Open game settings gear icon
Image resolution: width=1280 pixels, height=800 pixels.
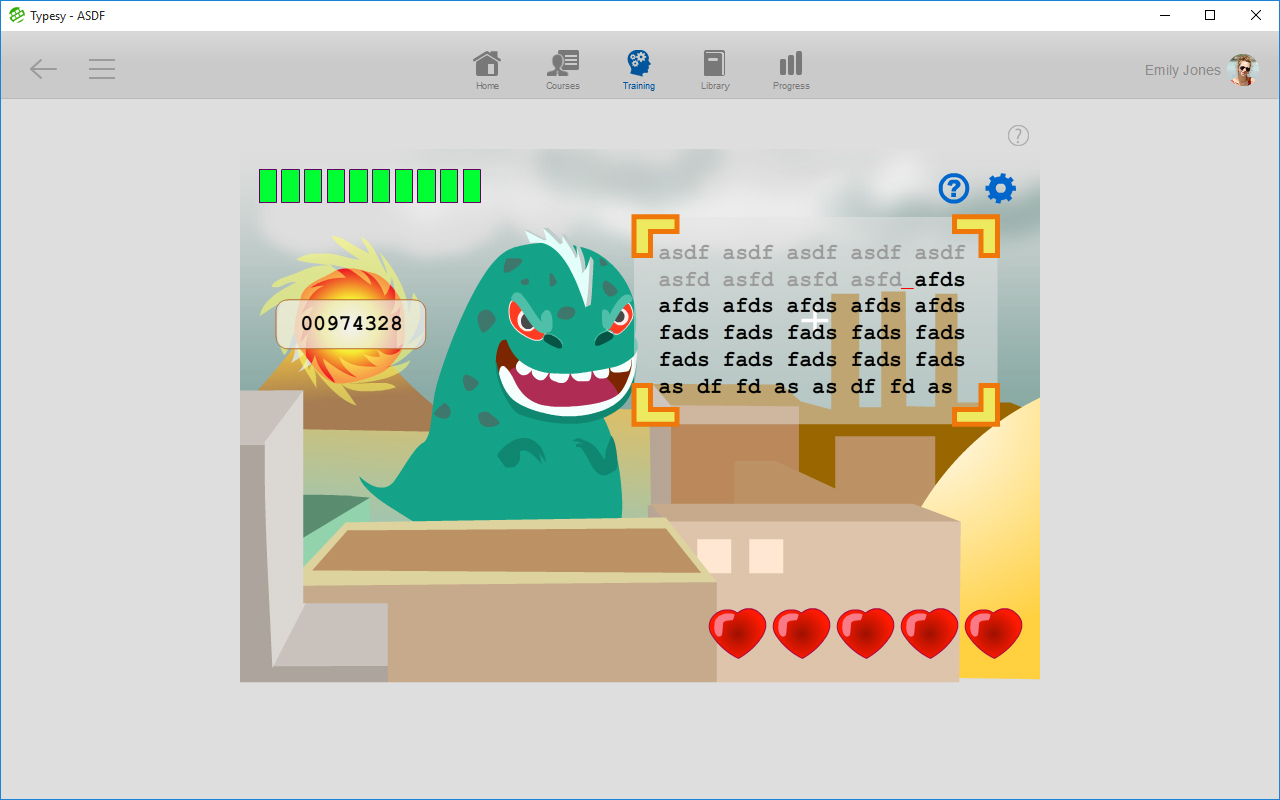(1000, 188)
